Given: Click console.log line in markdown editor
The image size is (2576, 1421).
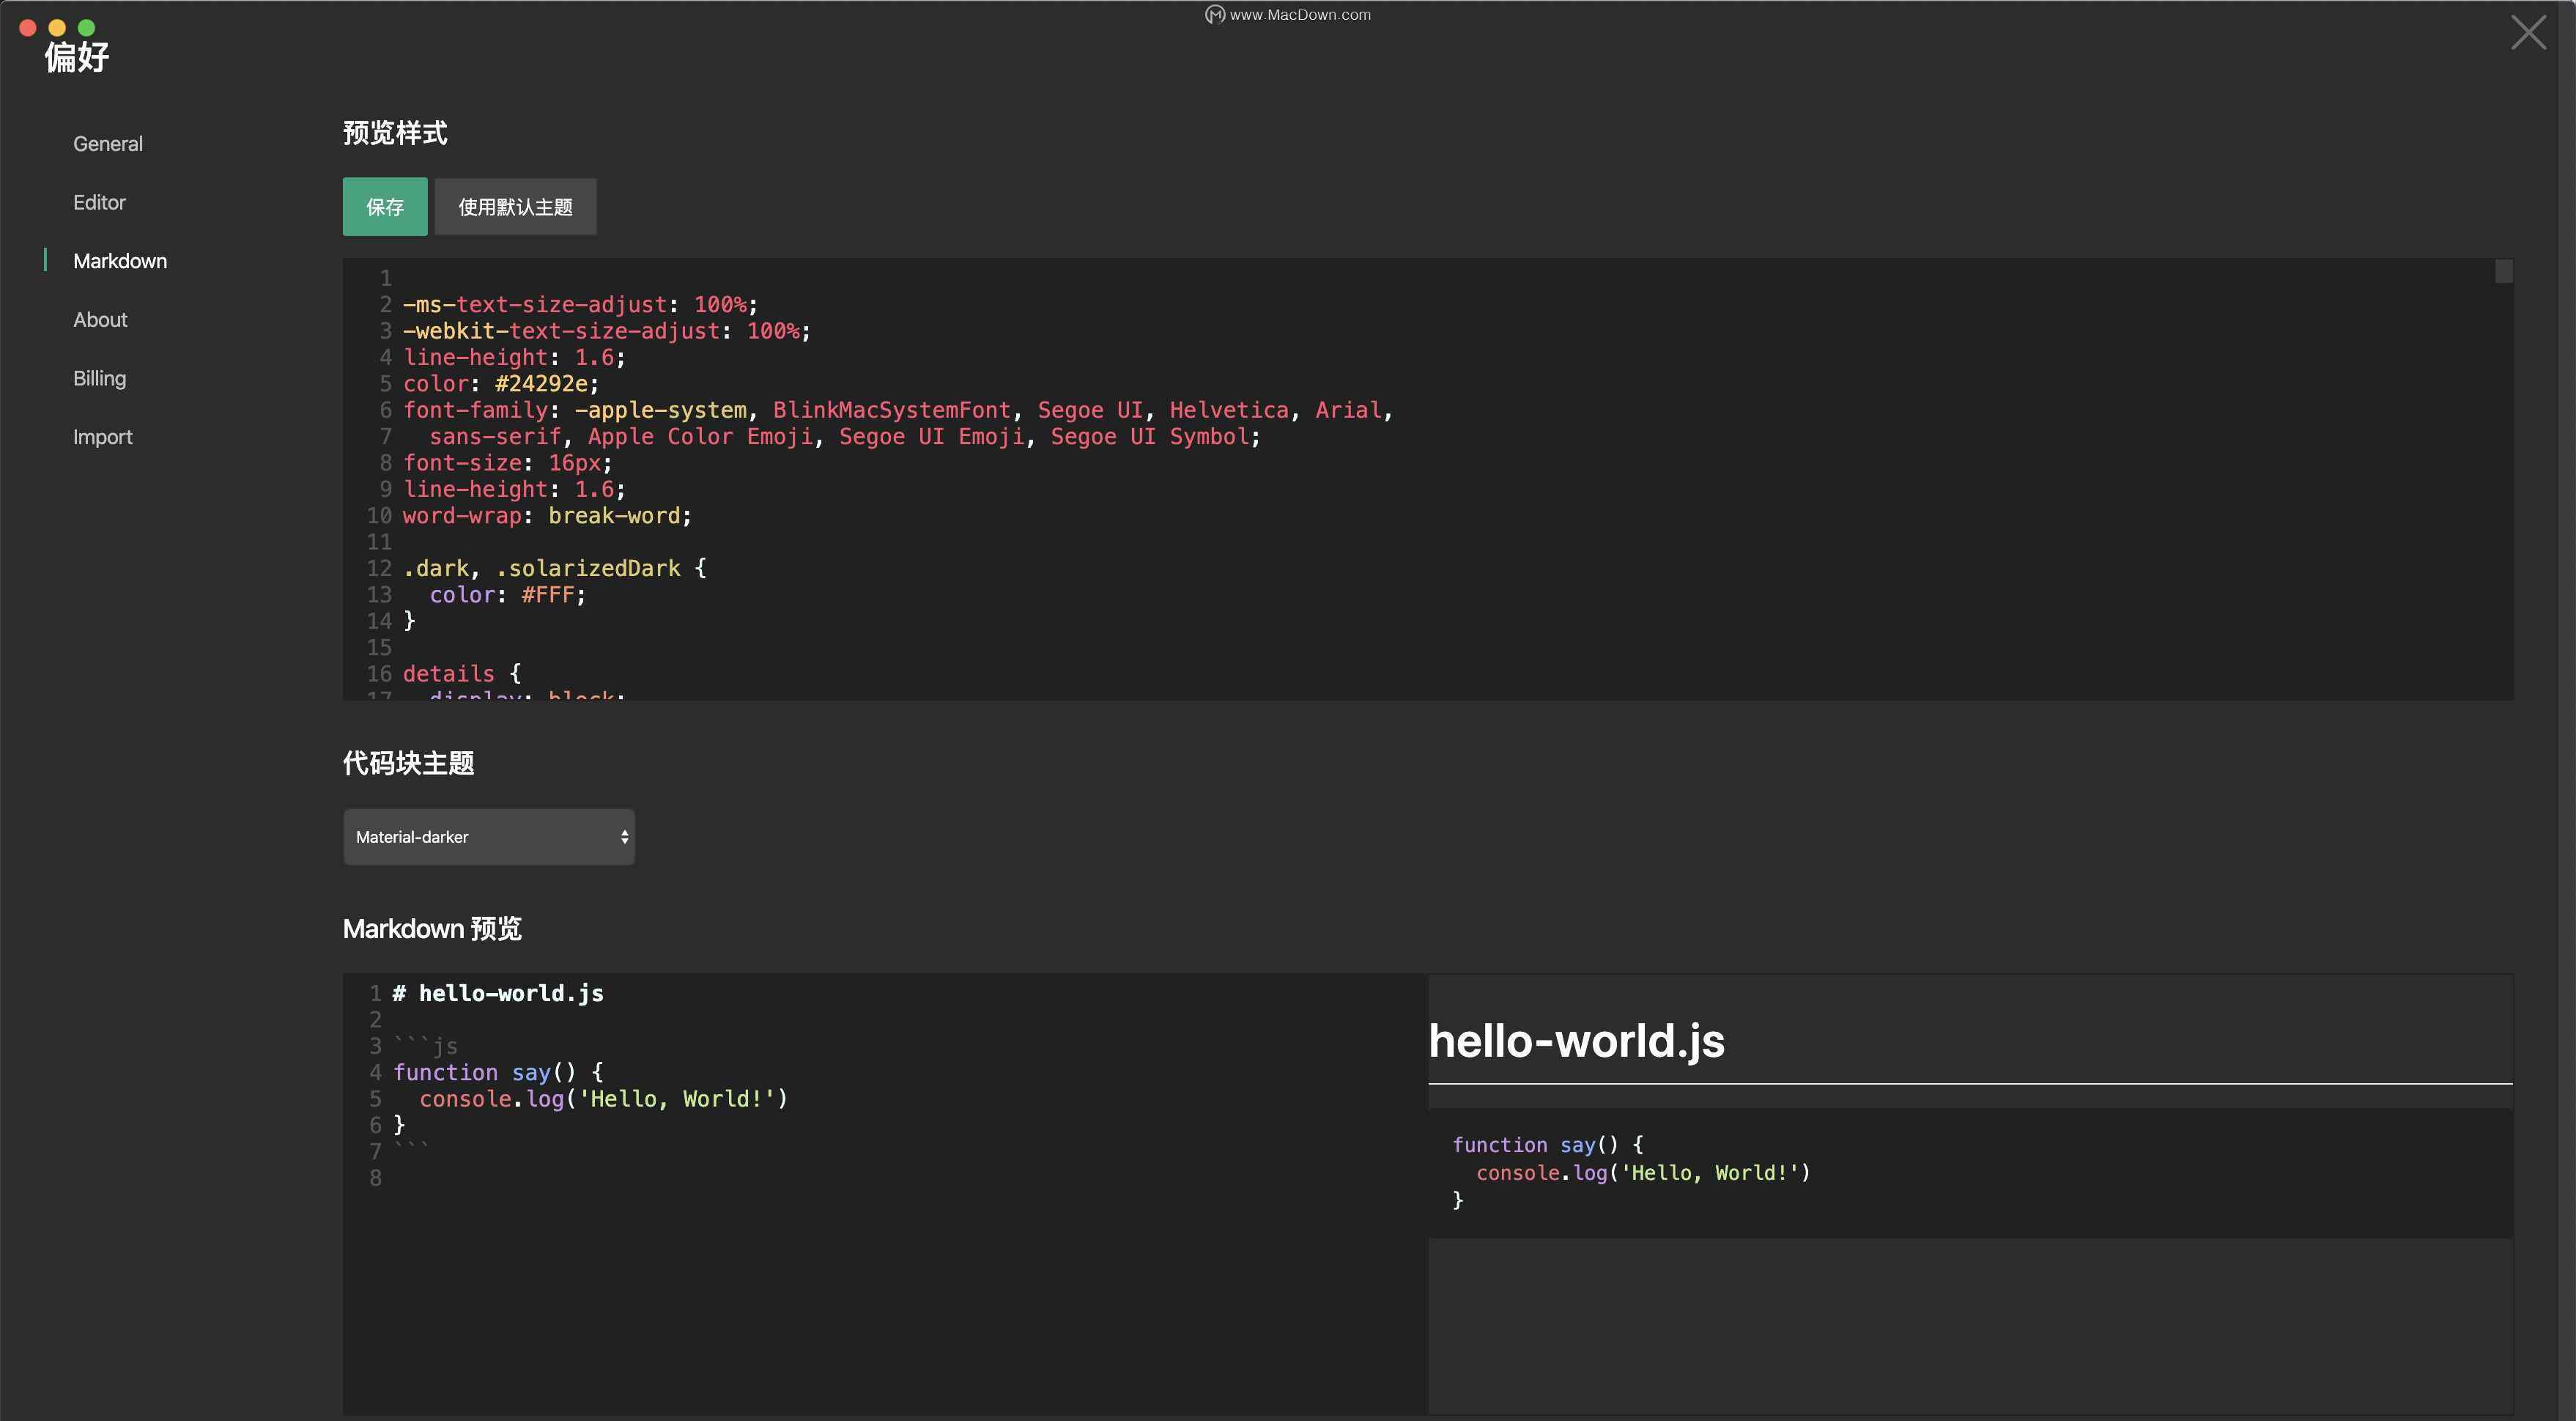Looking at the screenshot, I should (604, 1099).
